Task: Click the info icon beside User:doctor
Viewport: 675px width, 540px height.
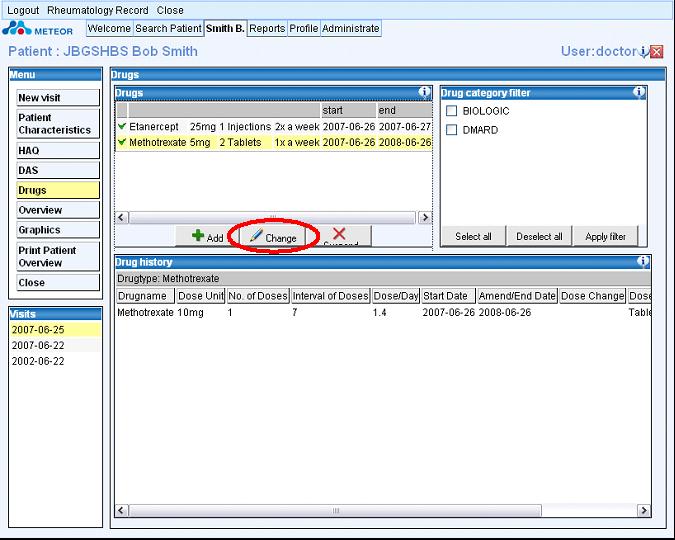Action: tap(643, 52)
